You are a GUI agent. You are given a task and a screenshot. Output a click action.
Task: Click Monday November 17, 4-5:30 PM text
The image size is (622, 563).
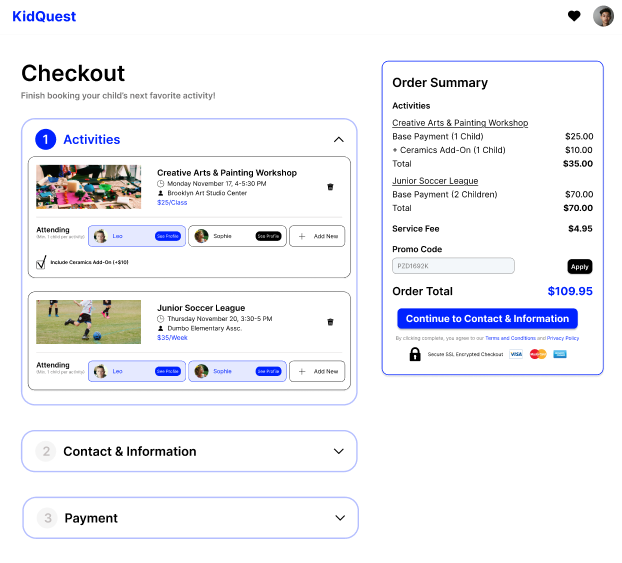pos(217,183)
